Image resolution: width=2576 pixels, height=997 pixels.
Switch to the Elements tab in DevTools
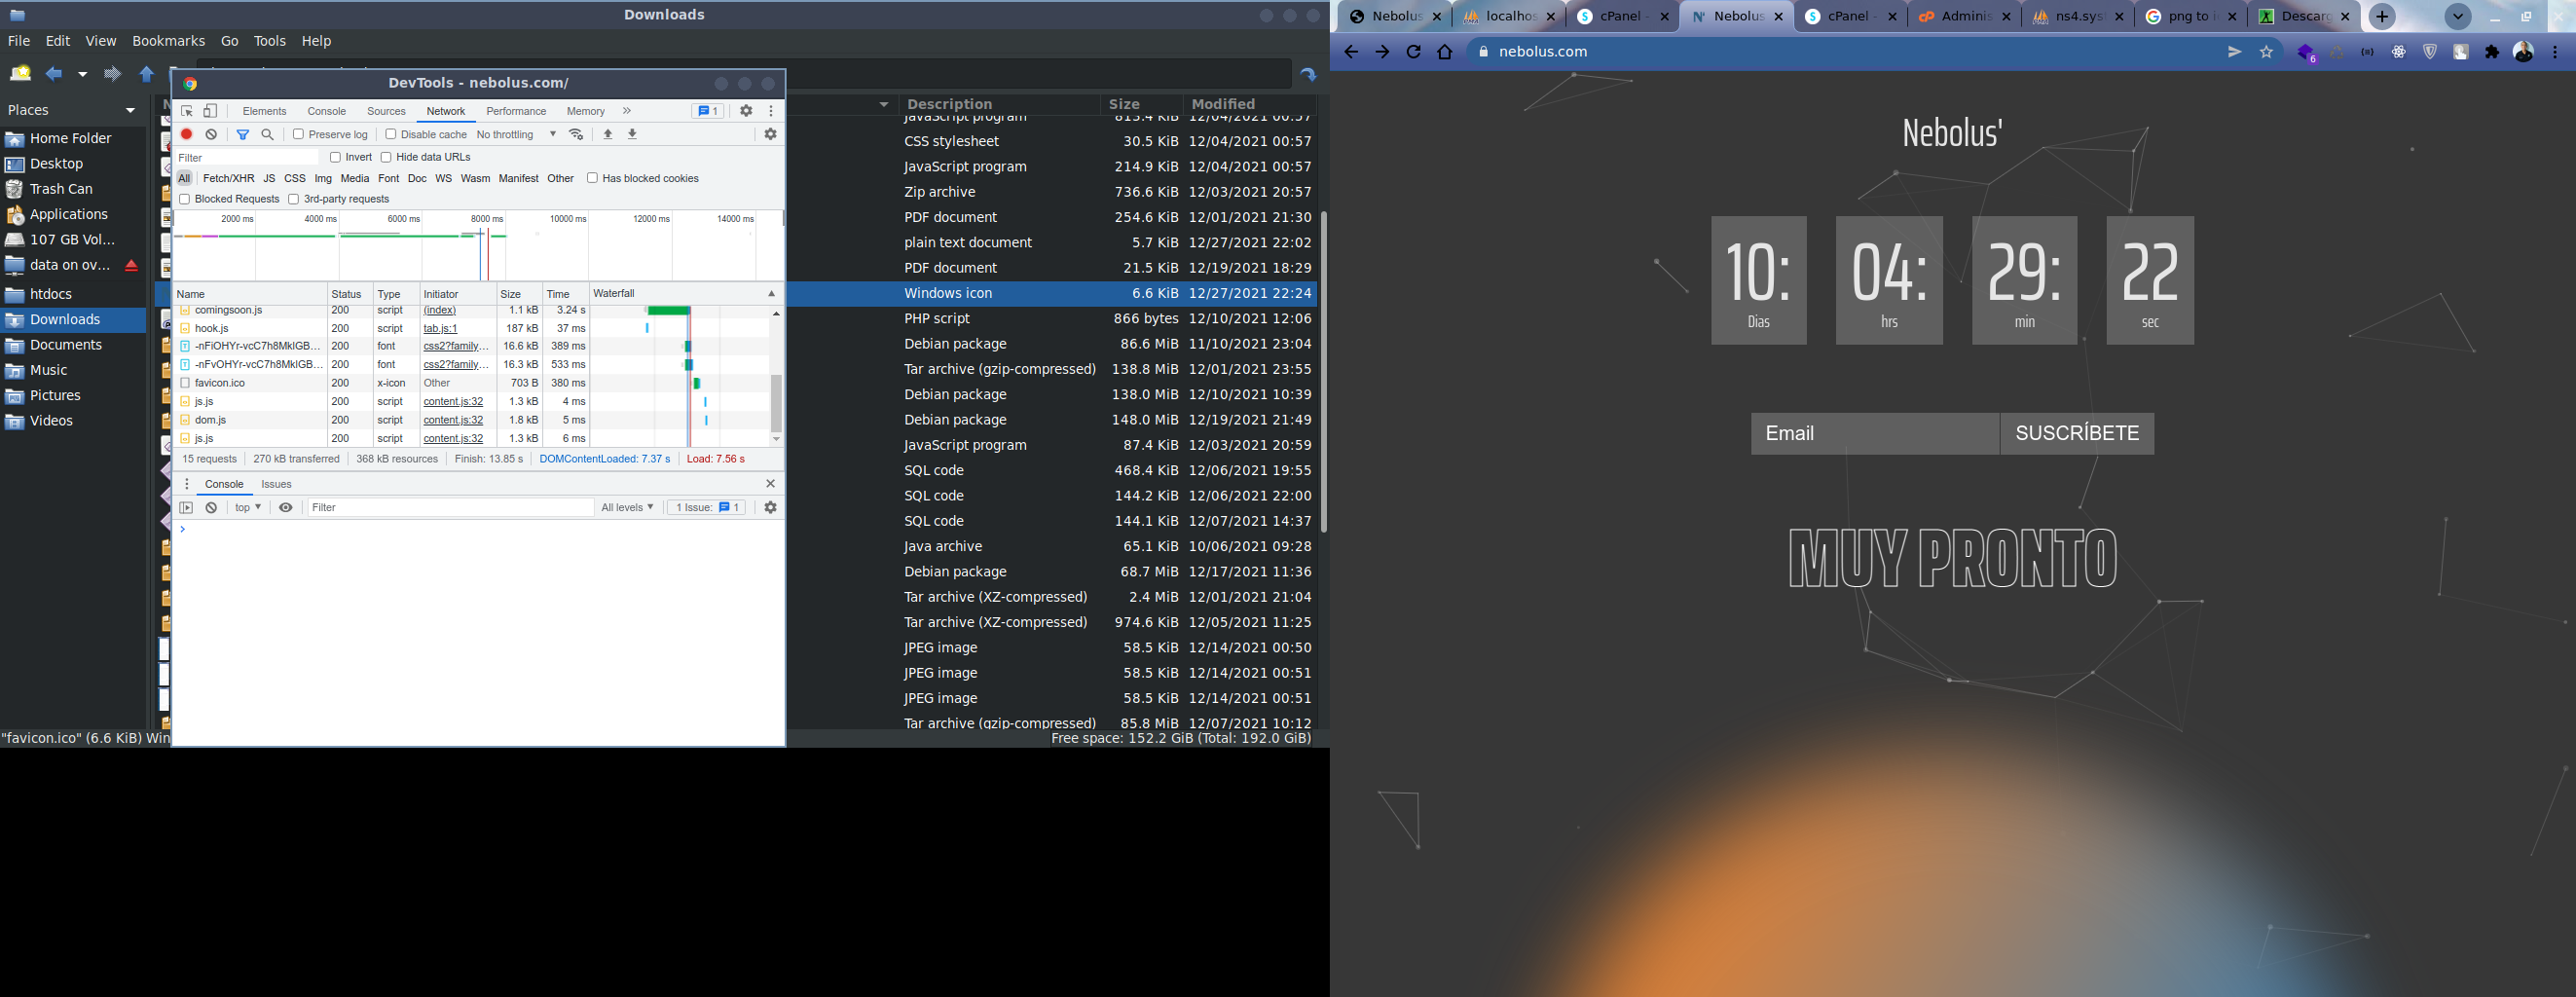[264, 111]
